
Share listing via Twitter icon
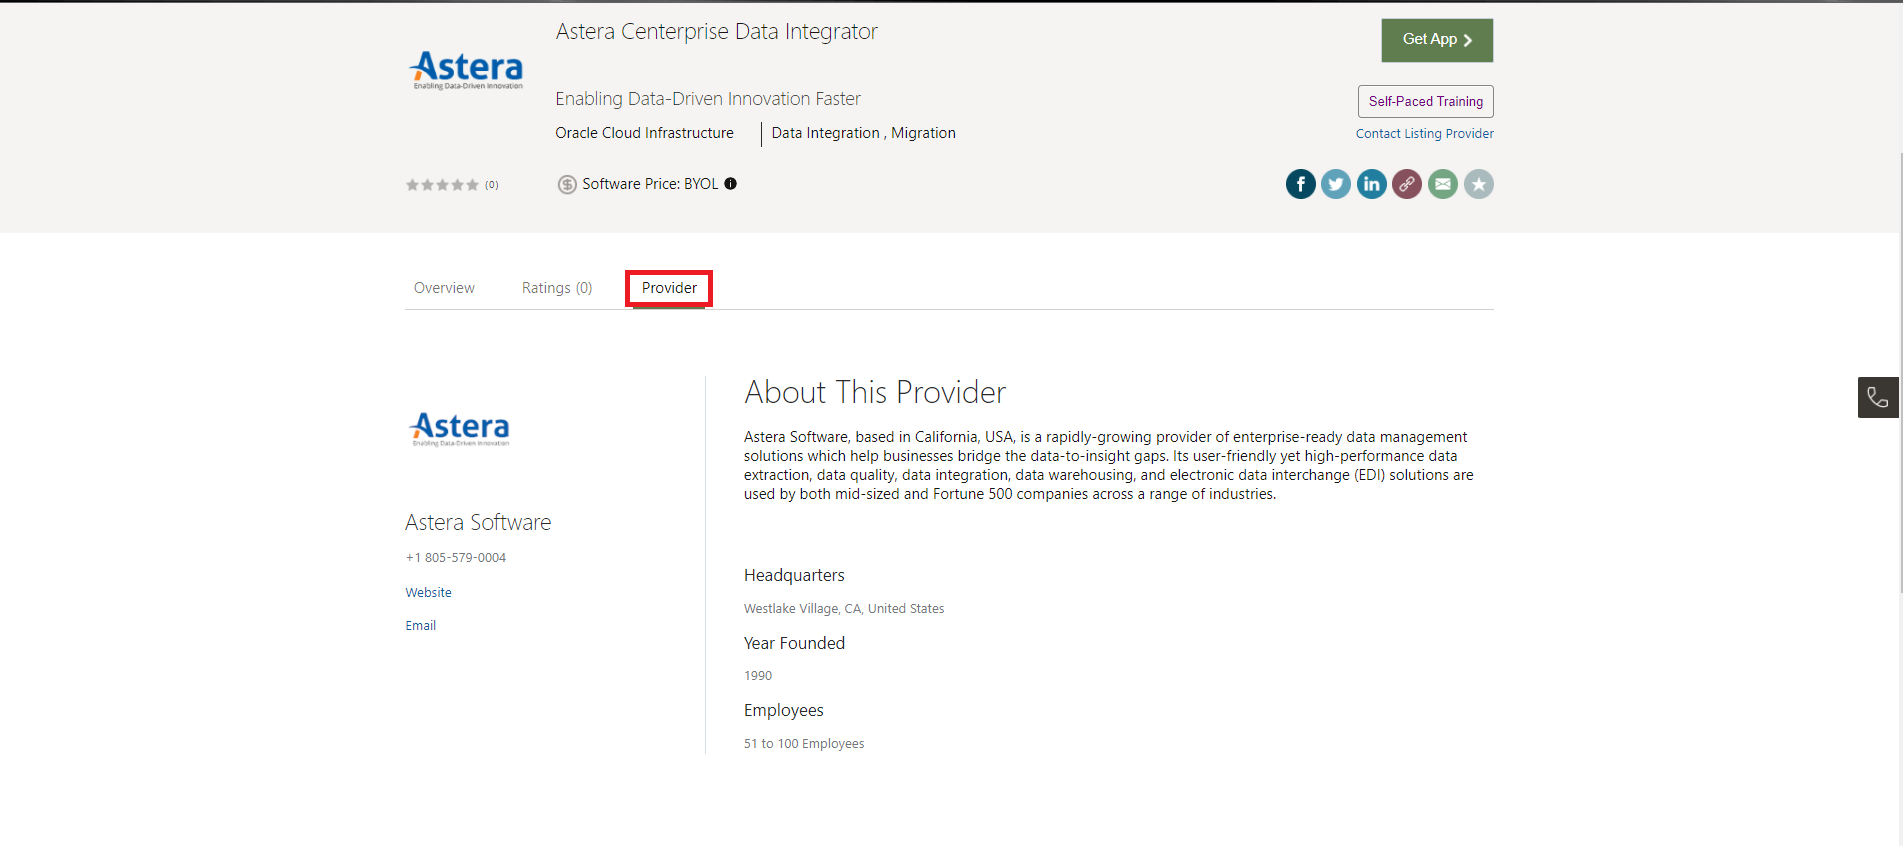pyautogui.click(x=1336, y=184)
